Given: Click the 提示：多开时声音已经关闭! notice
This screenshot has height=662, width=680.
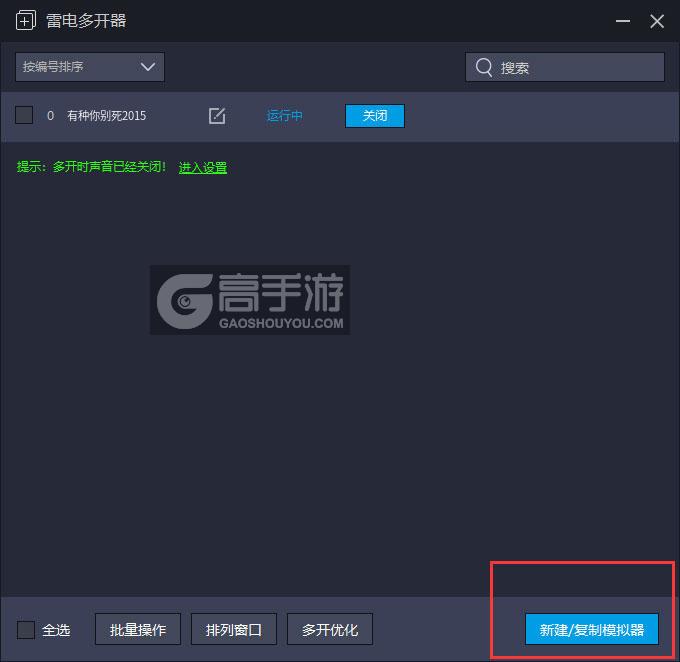Looking at the screenshot, I should point(91,167).
